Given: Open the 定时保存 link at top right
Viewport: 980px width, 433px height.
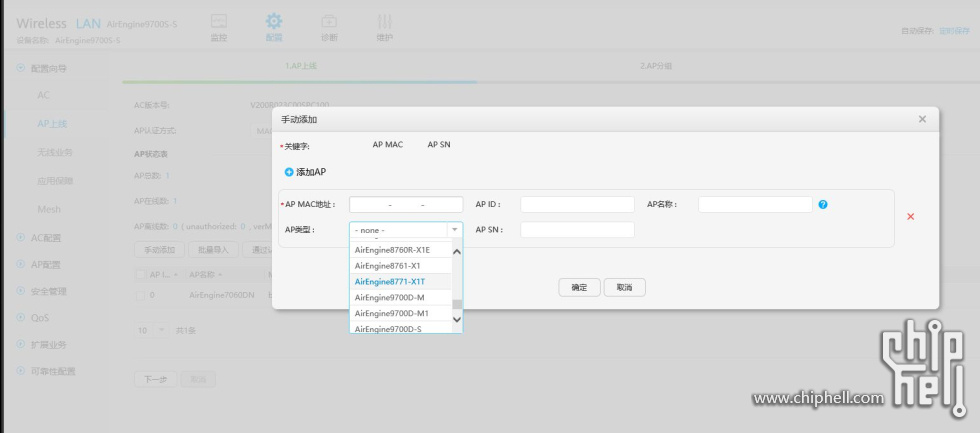Looking at the screenshot, I should pos(954,31).
